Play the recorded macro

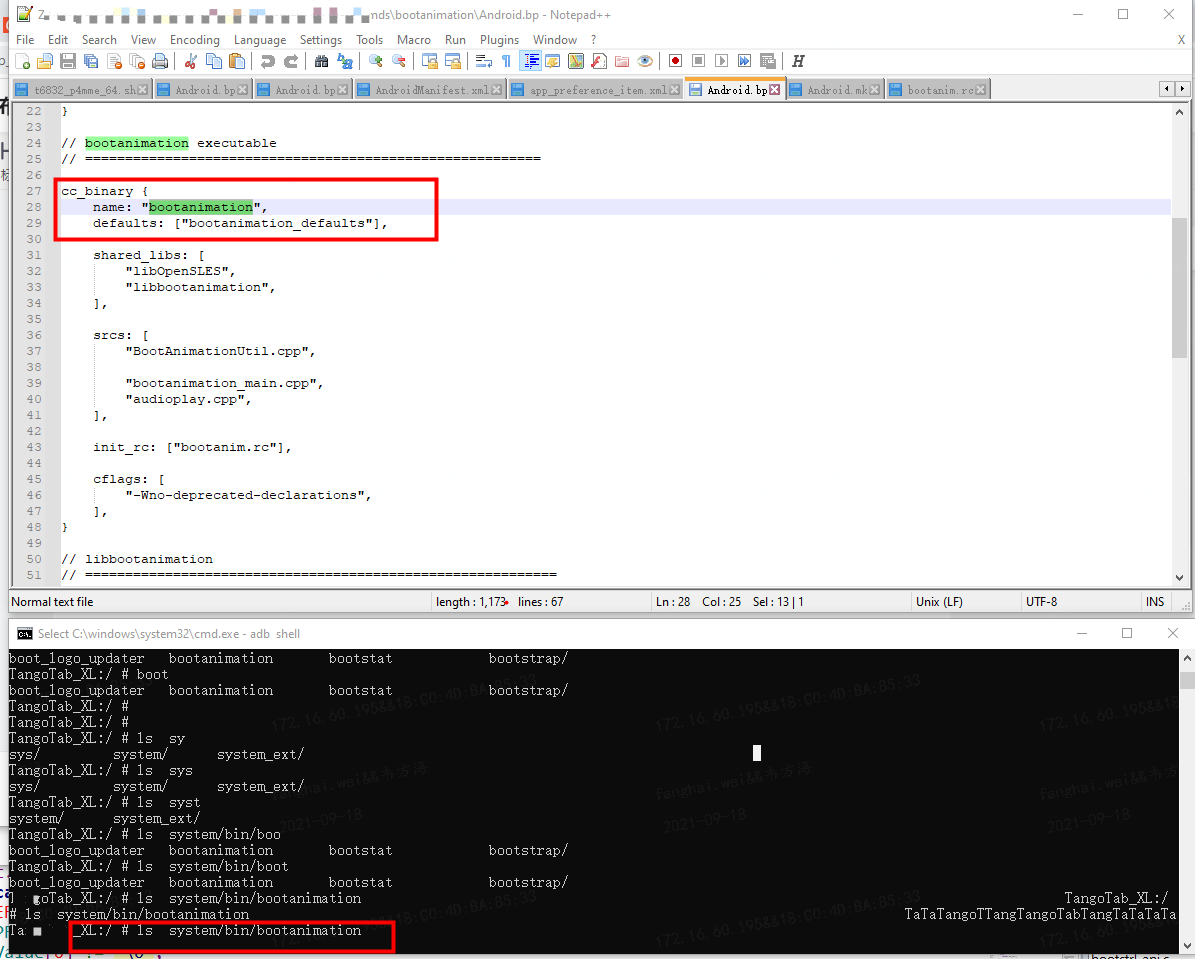pos(719,61)
